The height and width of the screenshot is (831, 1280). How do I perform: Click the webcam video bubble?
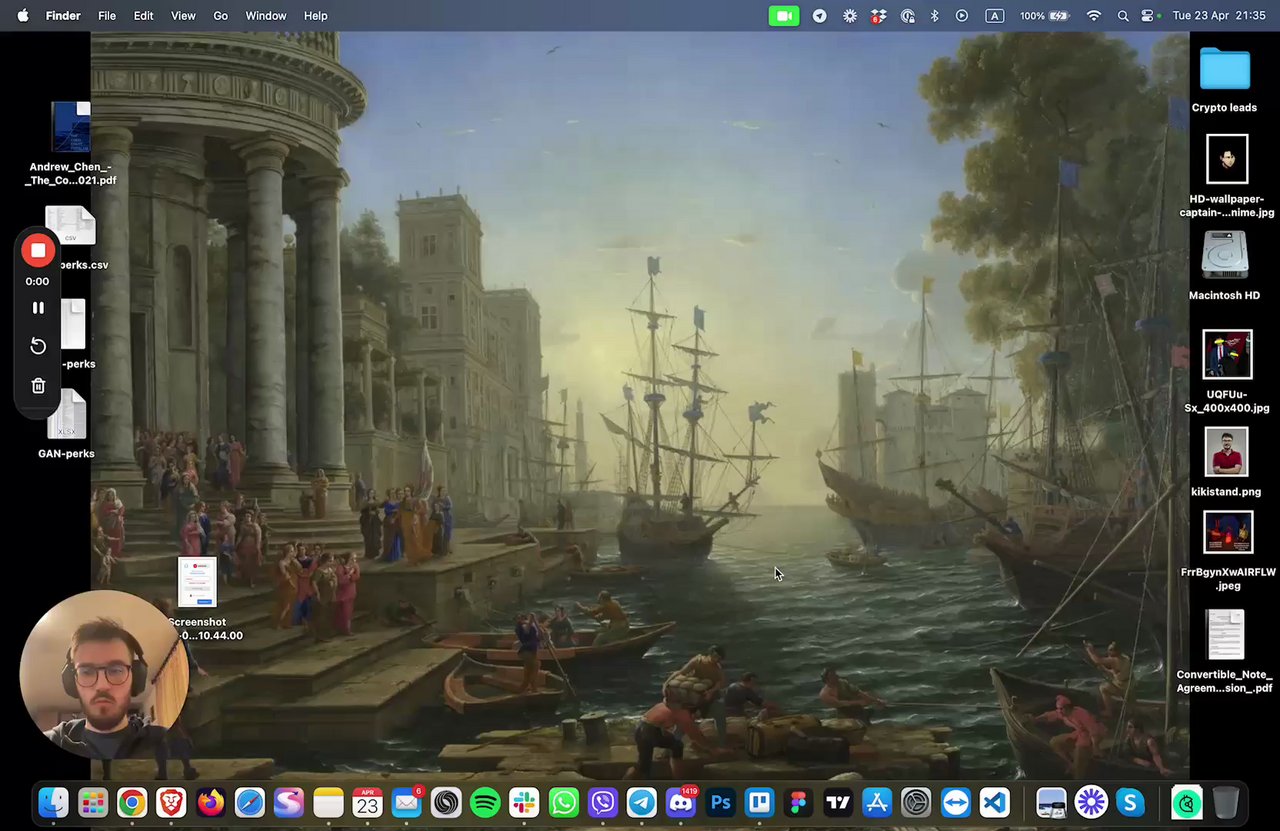104,673
